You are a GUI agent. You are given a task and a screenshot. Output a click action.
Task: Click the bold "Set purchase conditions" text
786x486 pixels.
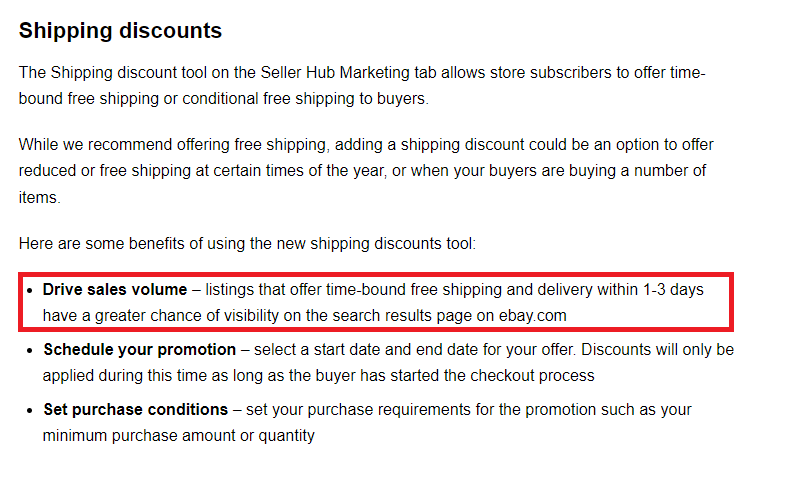tap(135, 410)
